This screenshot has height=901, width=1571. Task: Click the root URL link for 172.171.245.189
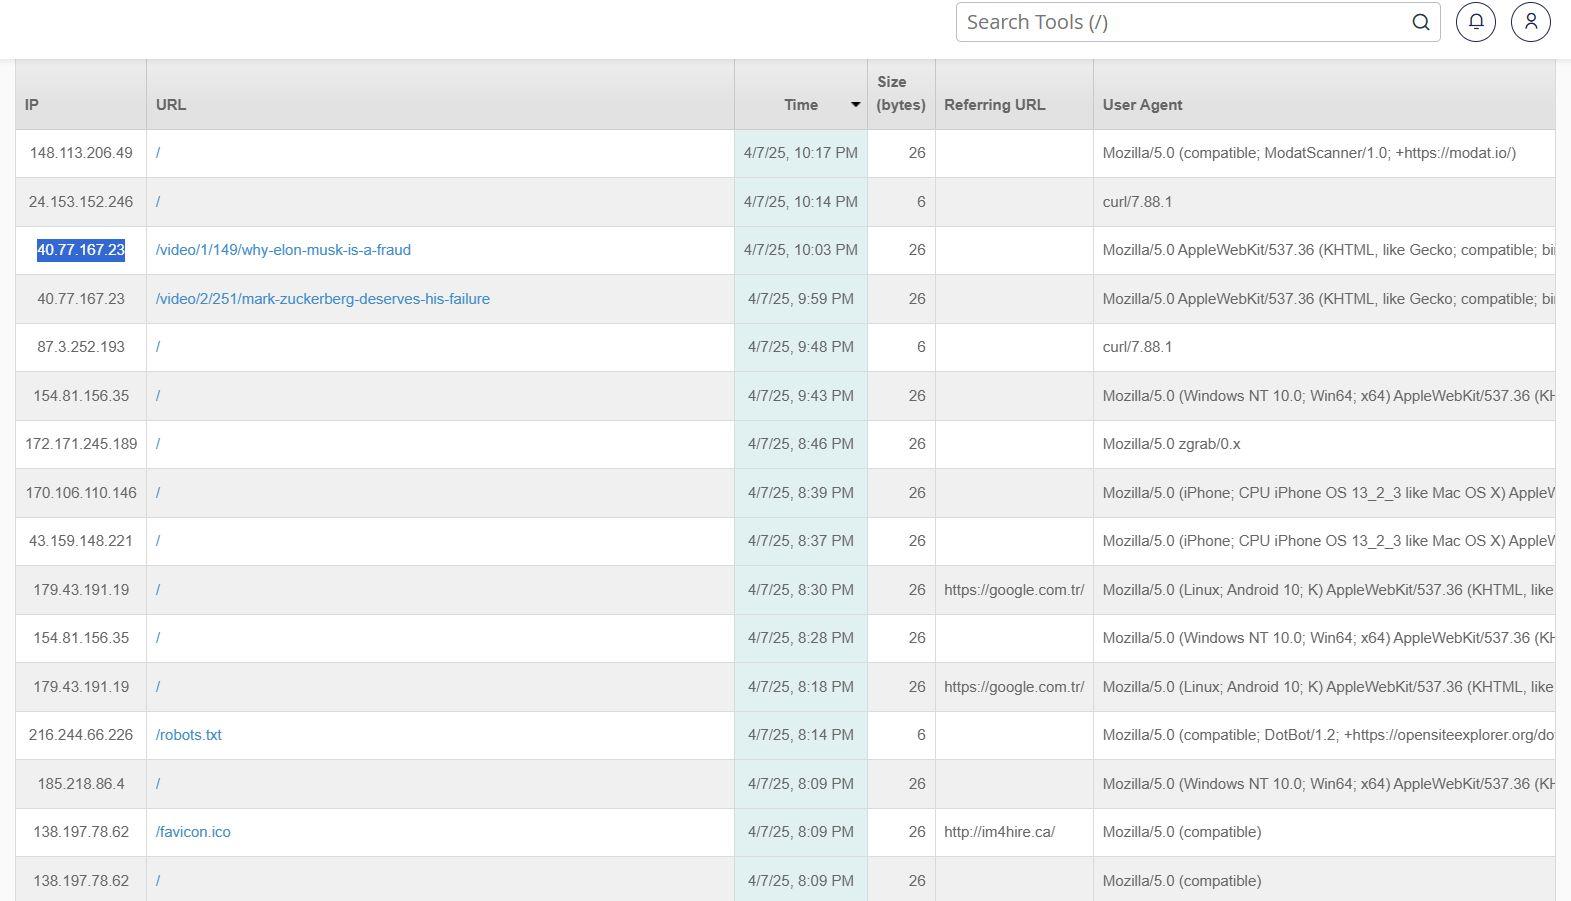point(158,444)
